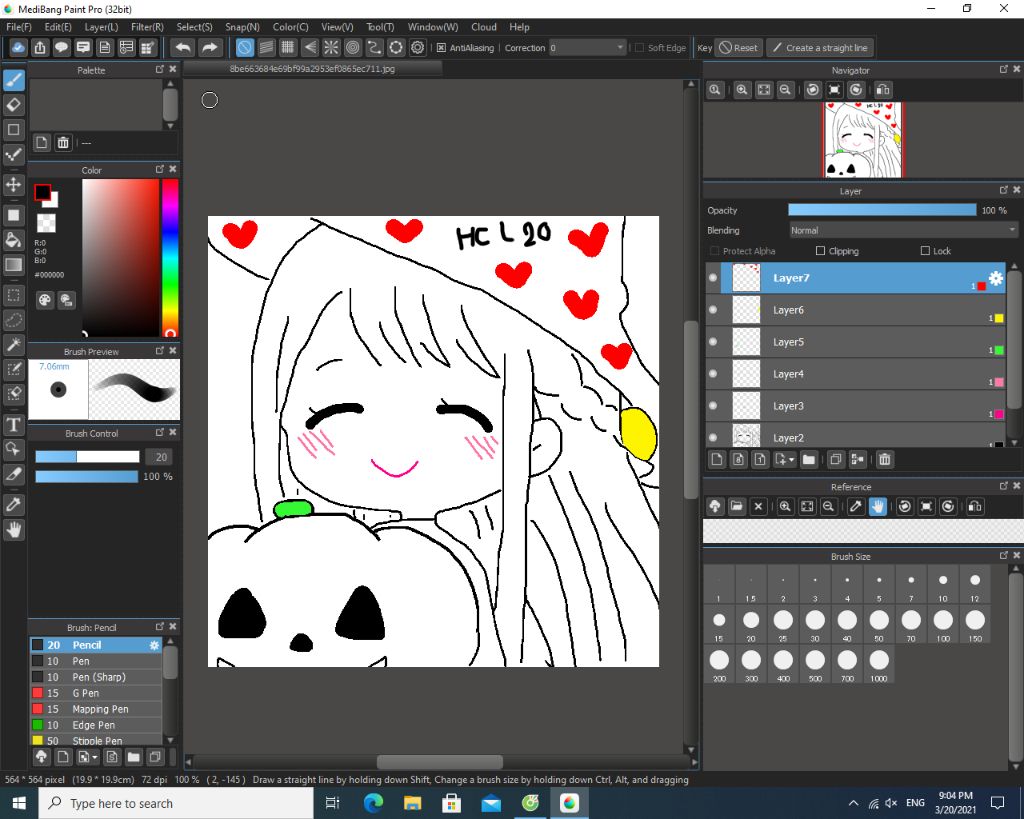The width and height of the screenshot is (1024, 819).
Task: Click the Windows search box
Action: 176,803
